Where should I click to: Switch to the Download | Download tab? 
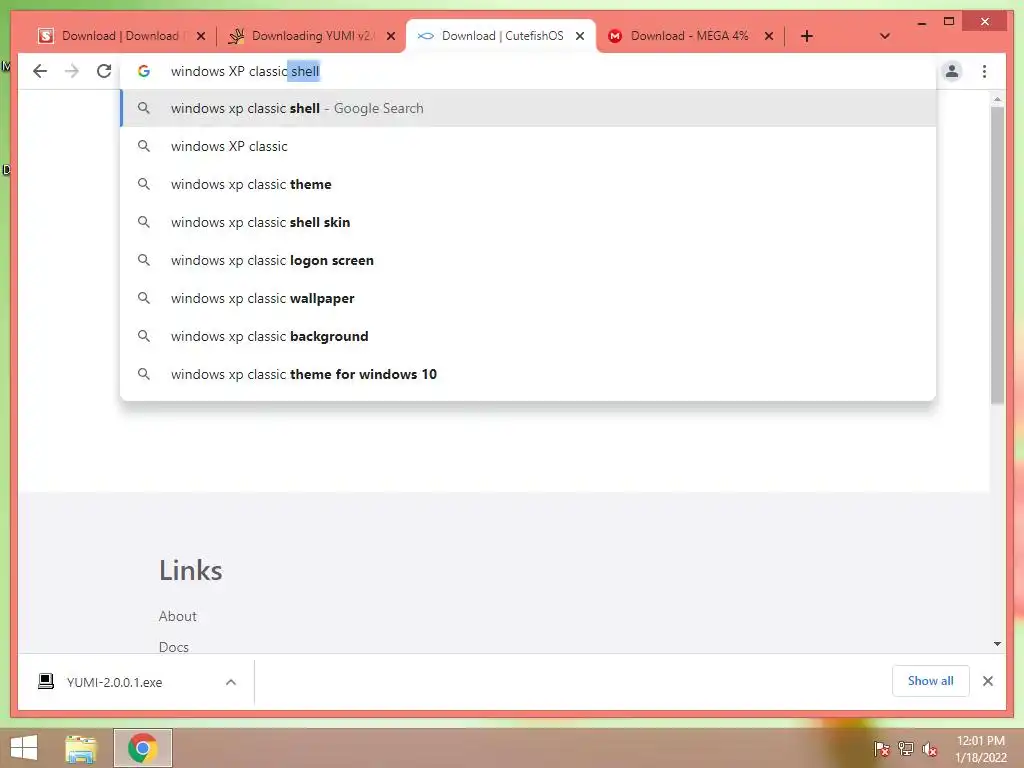pyautogui.click(x=120, y=36)
